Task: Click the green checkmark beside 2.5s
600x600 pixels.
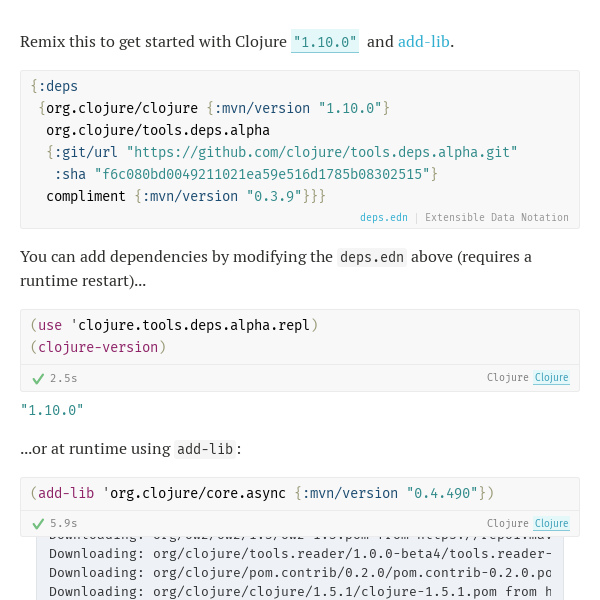Action: pos(38,379)
